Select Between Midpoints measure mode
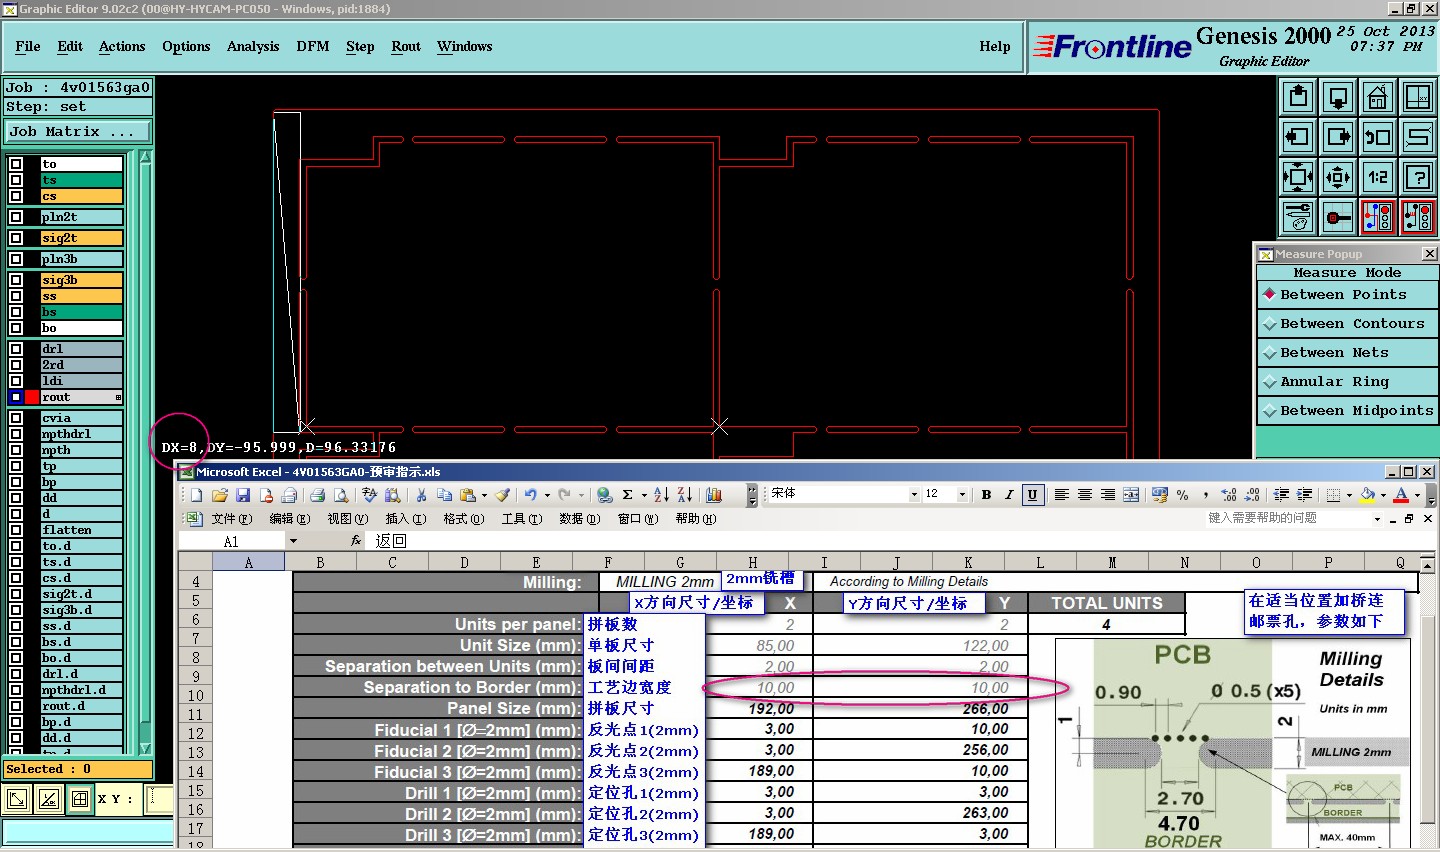Screen dimensions: 1440x852 (x=1348, y=411)
